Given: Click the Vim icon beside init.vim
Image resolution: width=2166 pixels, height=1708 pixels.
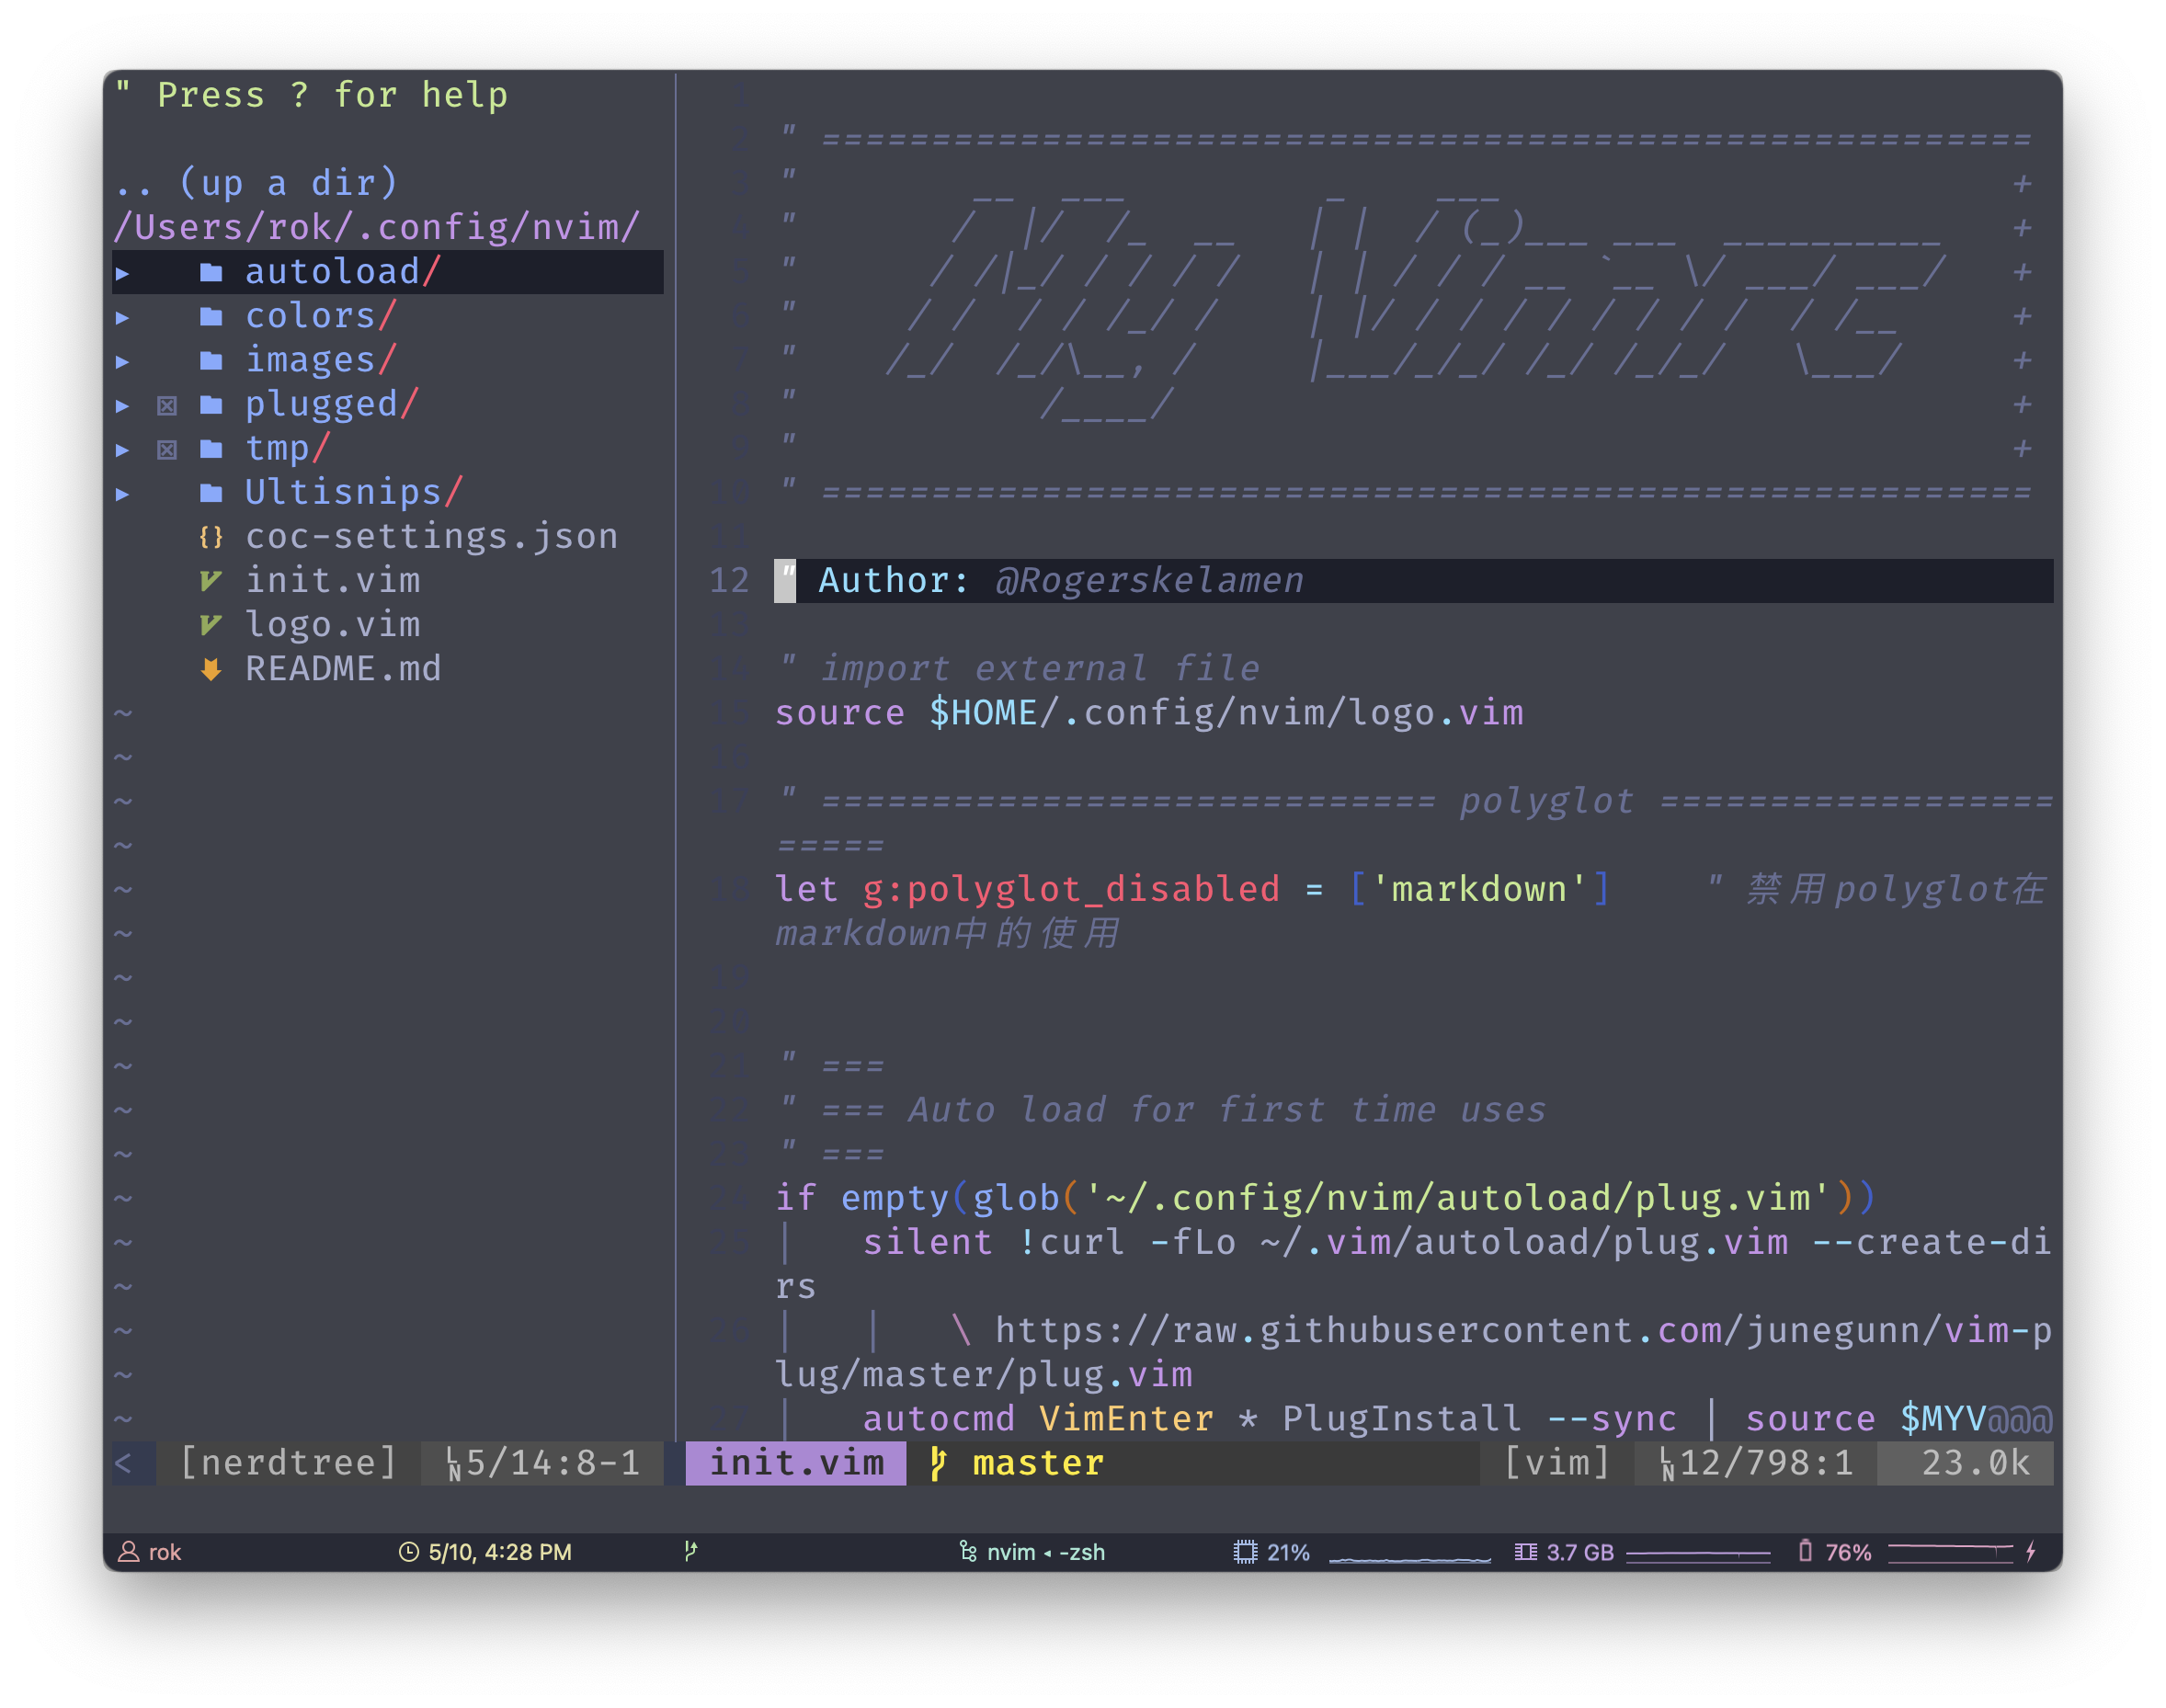Looking at the screenshot, I should [x=211, y=581].
